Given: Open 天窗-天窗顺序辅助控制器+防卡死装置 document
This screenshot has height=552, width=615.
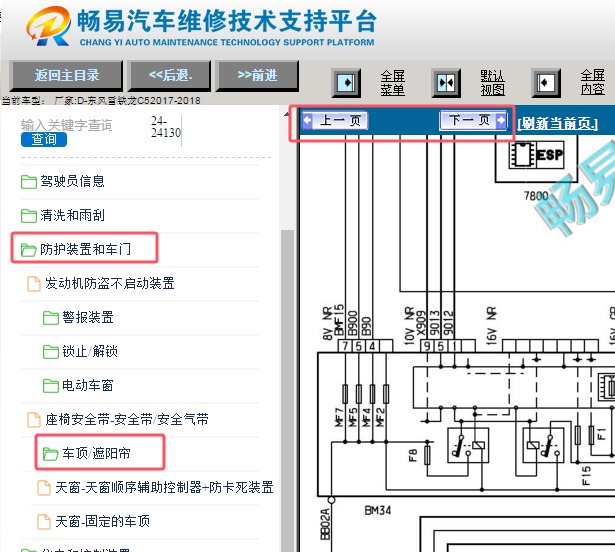Looking at the screenshot, I should [164, 487].
